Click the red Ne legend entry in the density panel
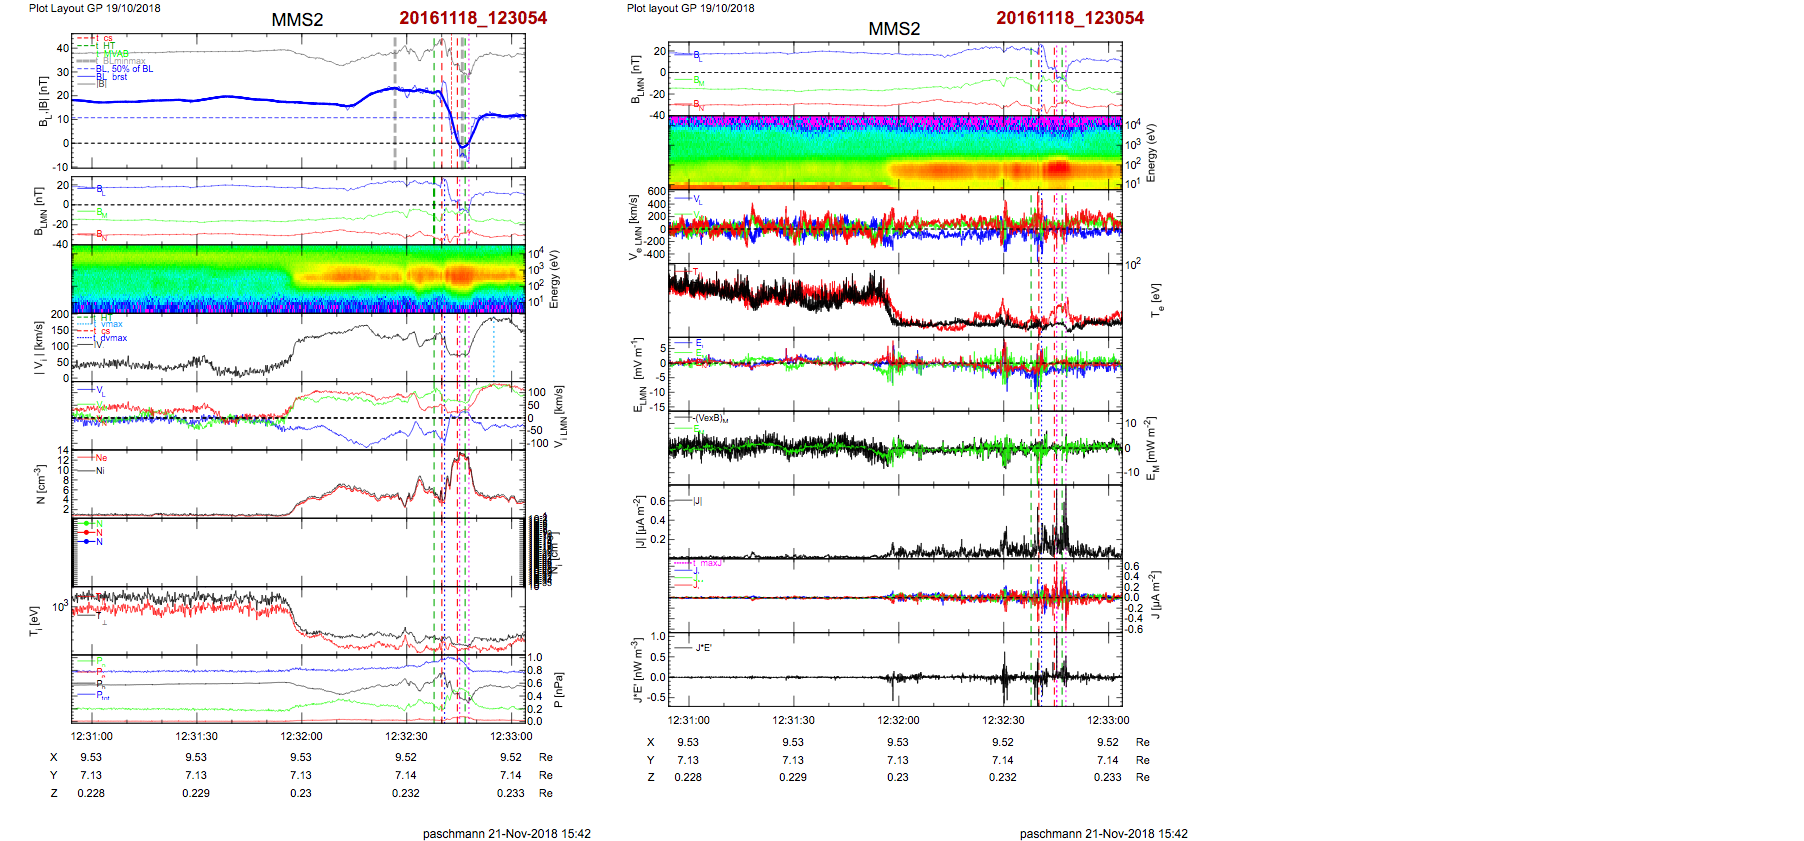 tap(101, 458)
